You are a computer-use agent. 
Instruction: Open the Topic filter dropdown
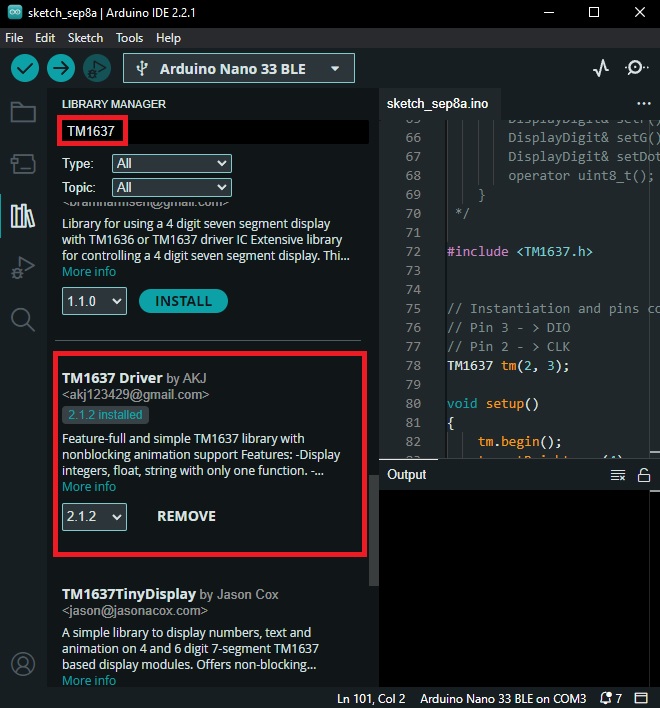(172, 187)
